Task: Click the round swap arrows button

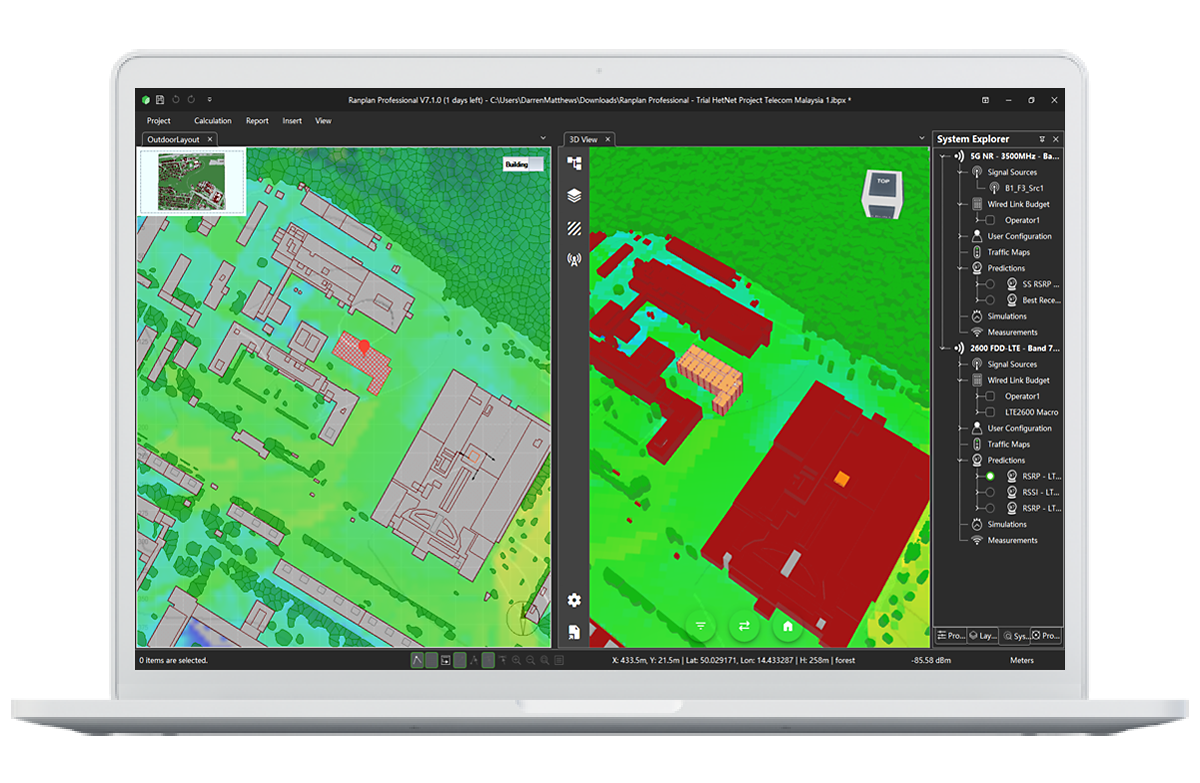Action: [x=744, y=626]
